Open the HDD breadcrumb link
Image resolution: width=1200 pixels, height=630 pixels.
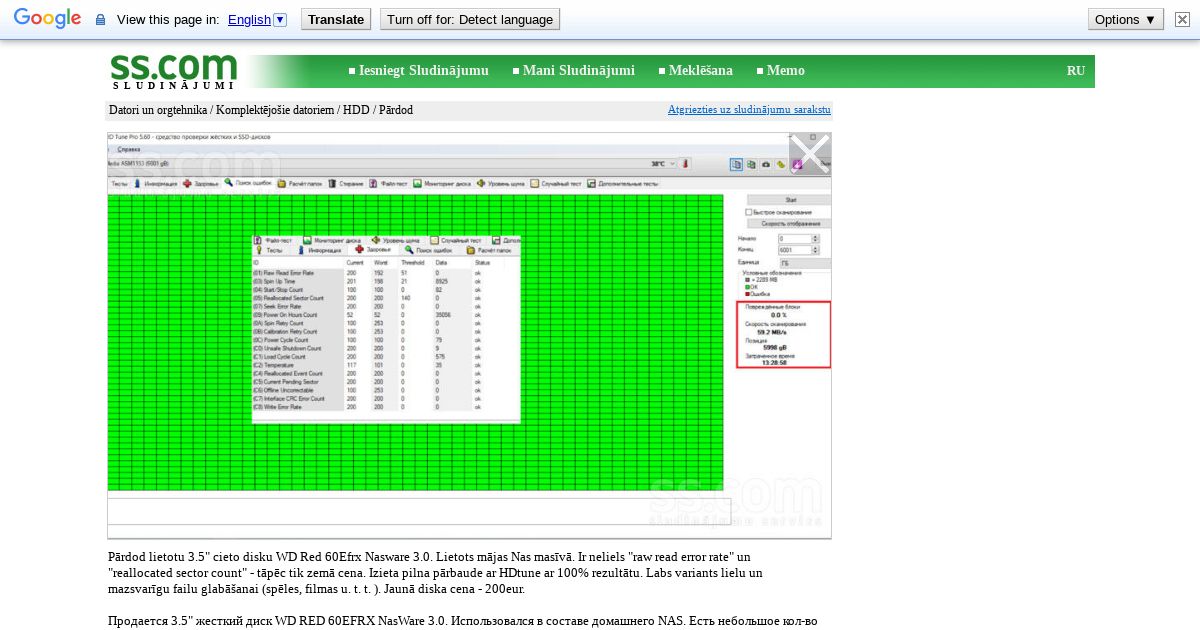356,110
